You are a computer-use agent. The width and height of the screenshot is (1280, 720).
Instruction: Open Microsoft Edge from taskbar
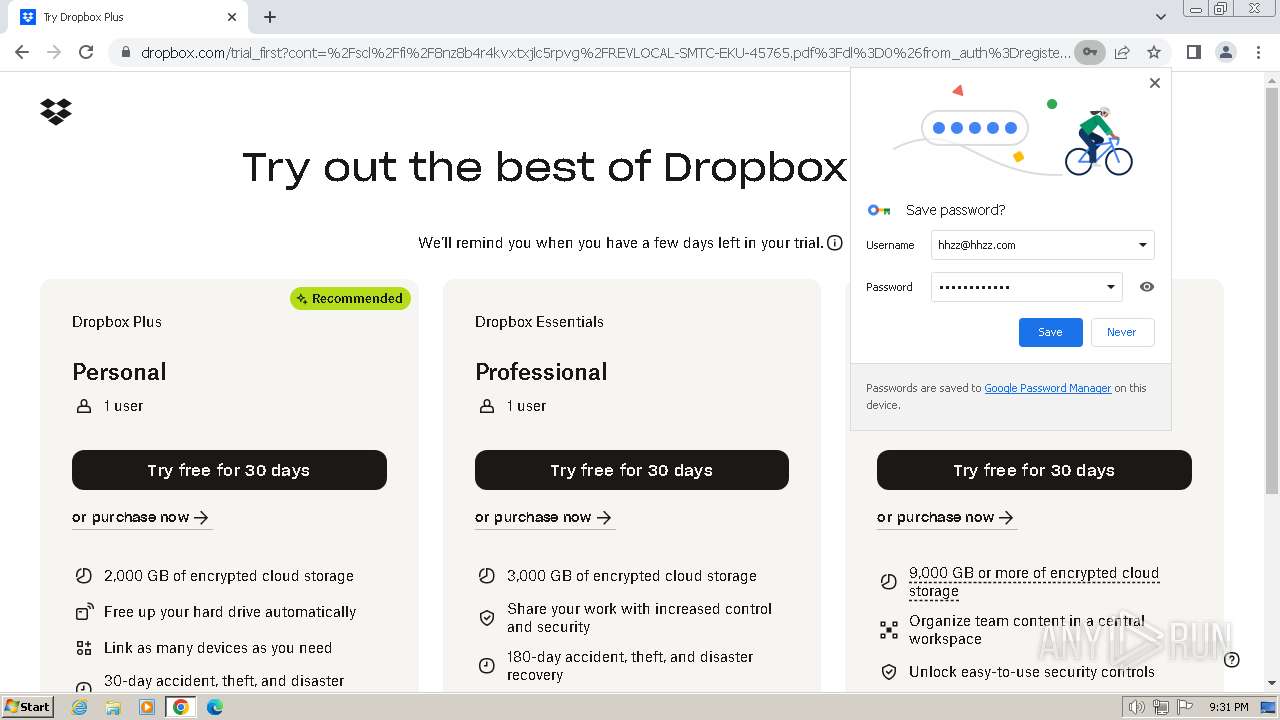(x=214, y=707)
